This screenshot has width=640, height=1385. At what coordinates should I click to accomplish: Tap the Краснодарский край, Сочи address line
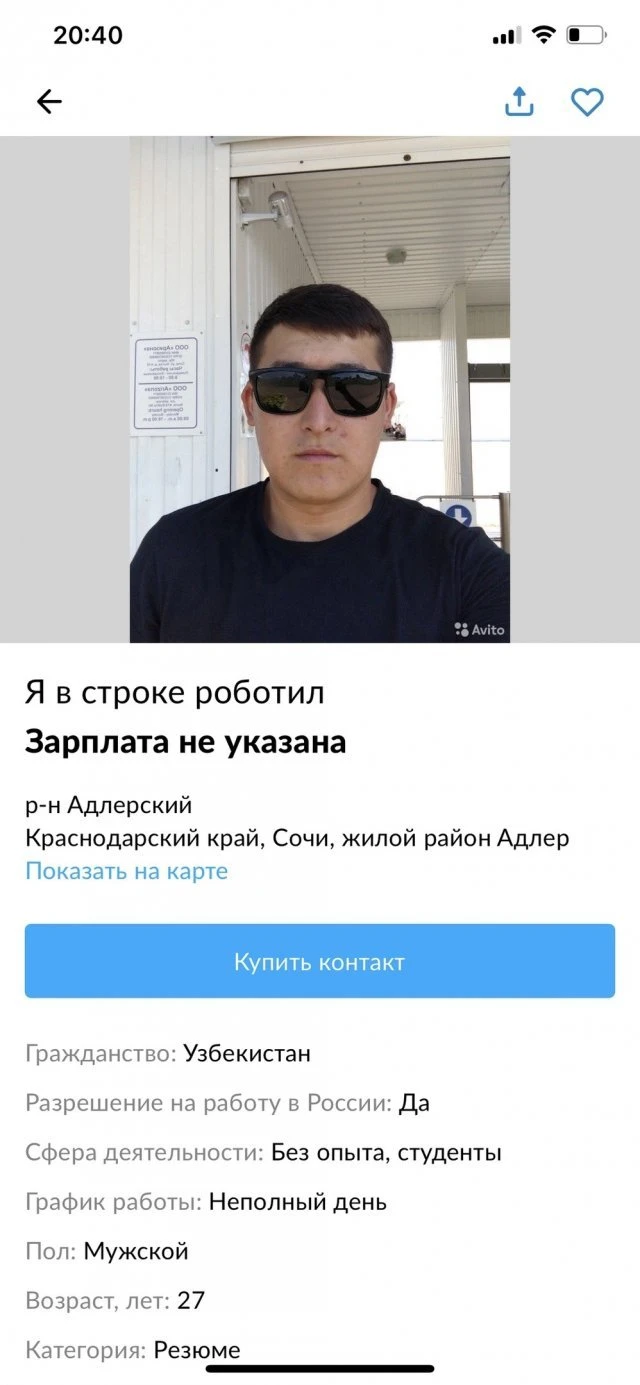pos(297,838)
